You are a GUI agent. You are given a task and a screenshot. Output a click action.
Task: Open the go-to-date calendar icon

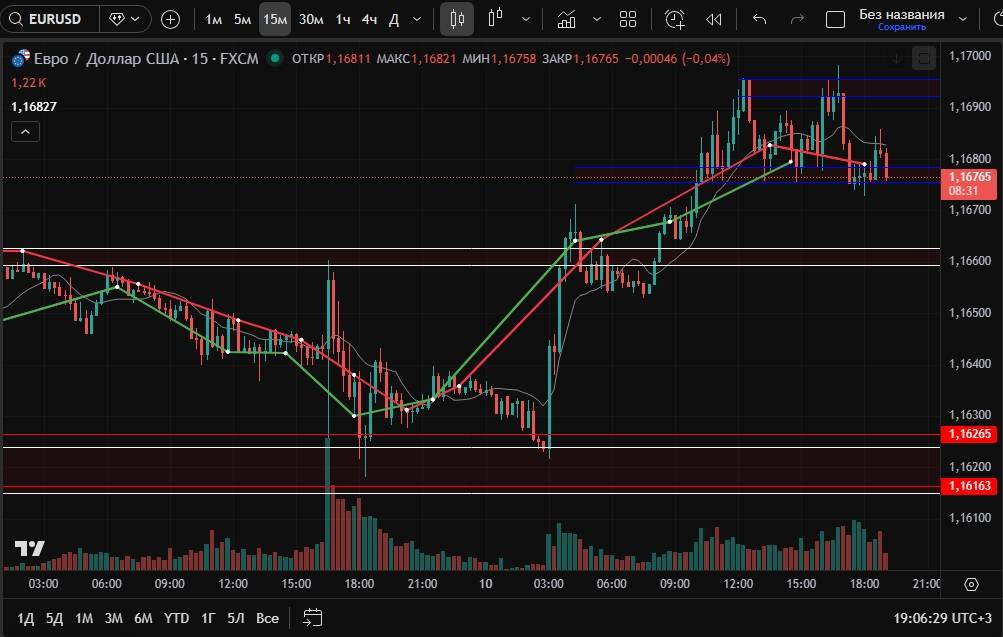tap(313, 617)
